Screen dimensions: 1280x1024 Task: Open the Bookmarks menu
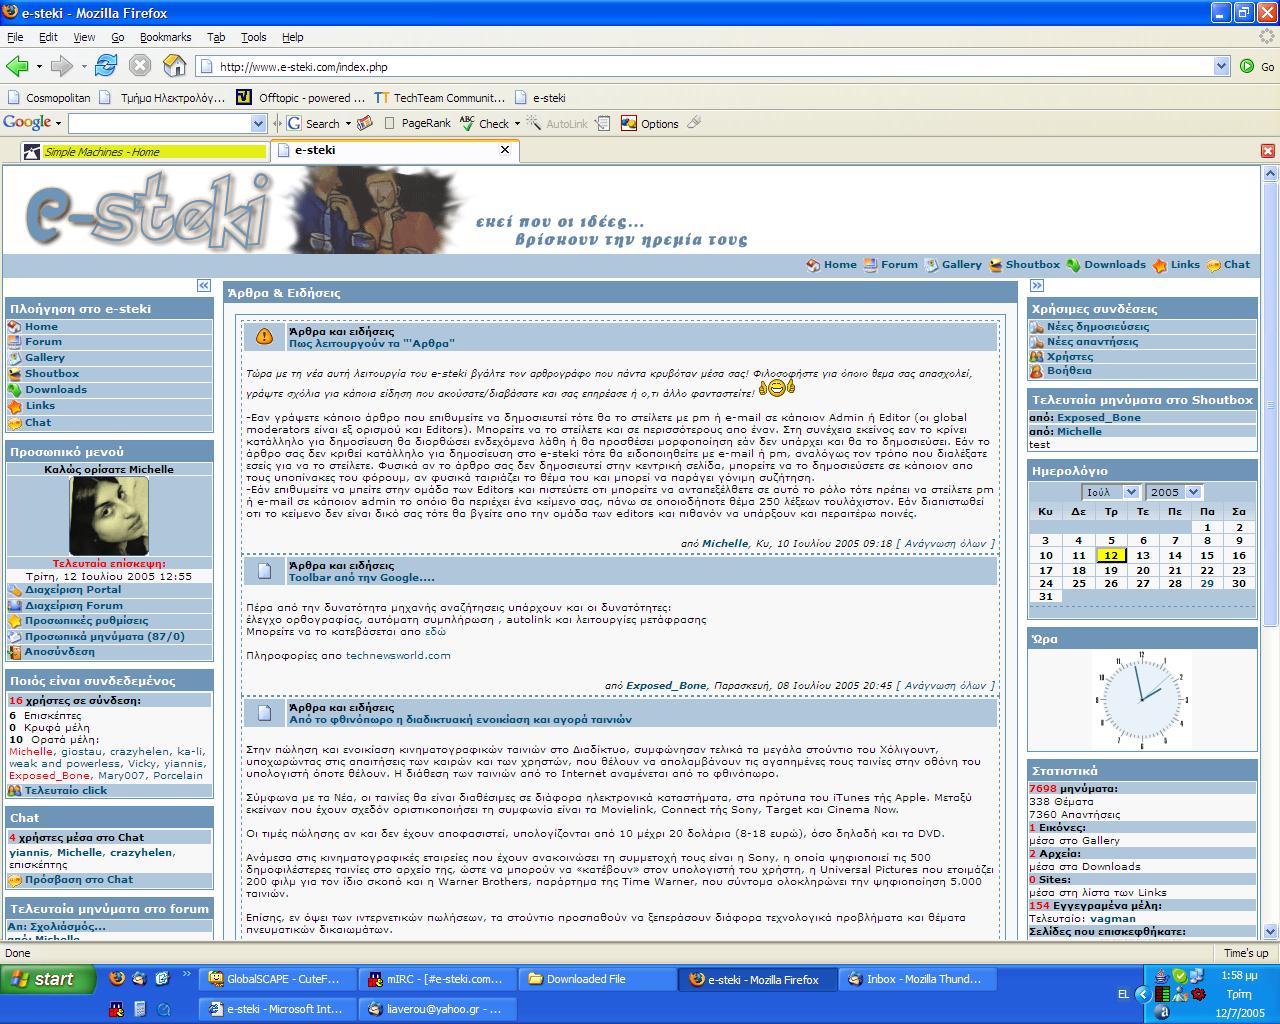[x=165, y=37]
